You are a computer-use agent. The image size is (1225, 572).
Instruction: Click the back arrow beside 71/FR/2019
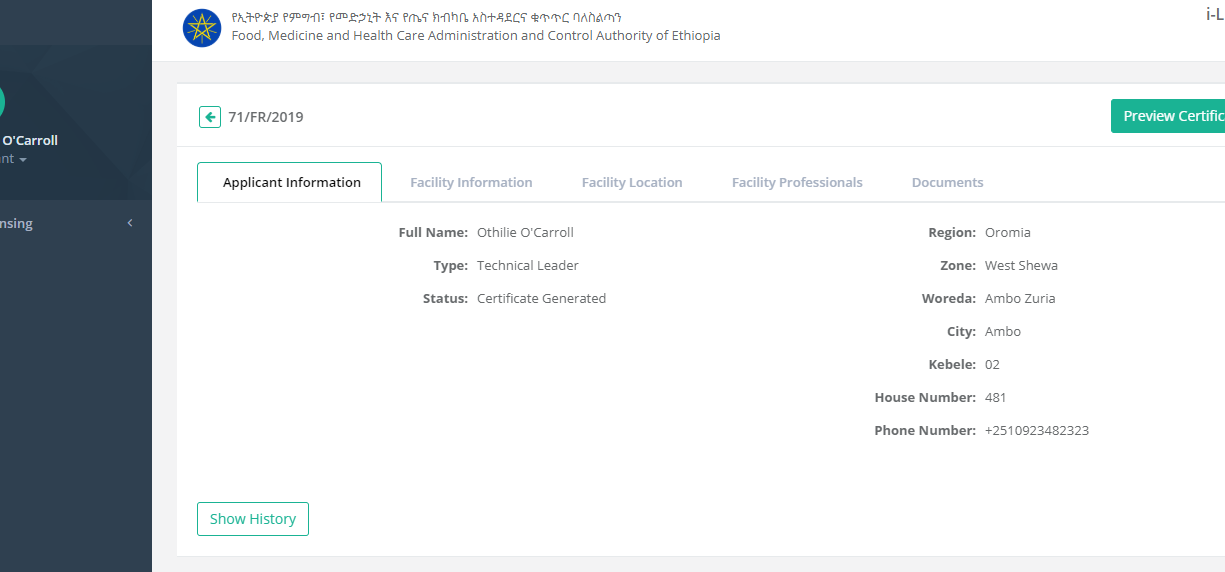point(209,117)
